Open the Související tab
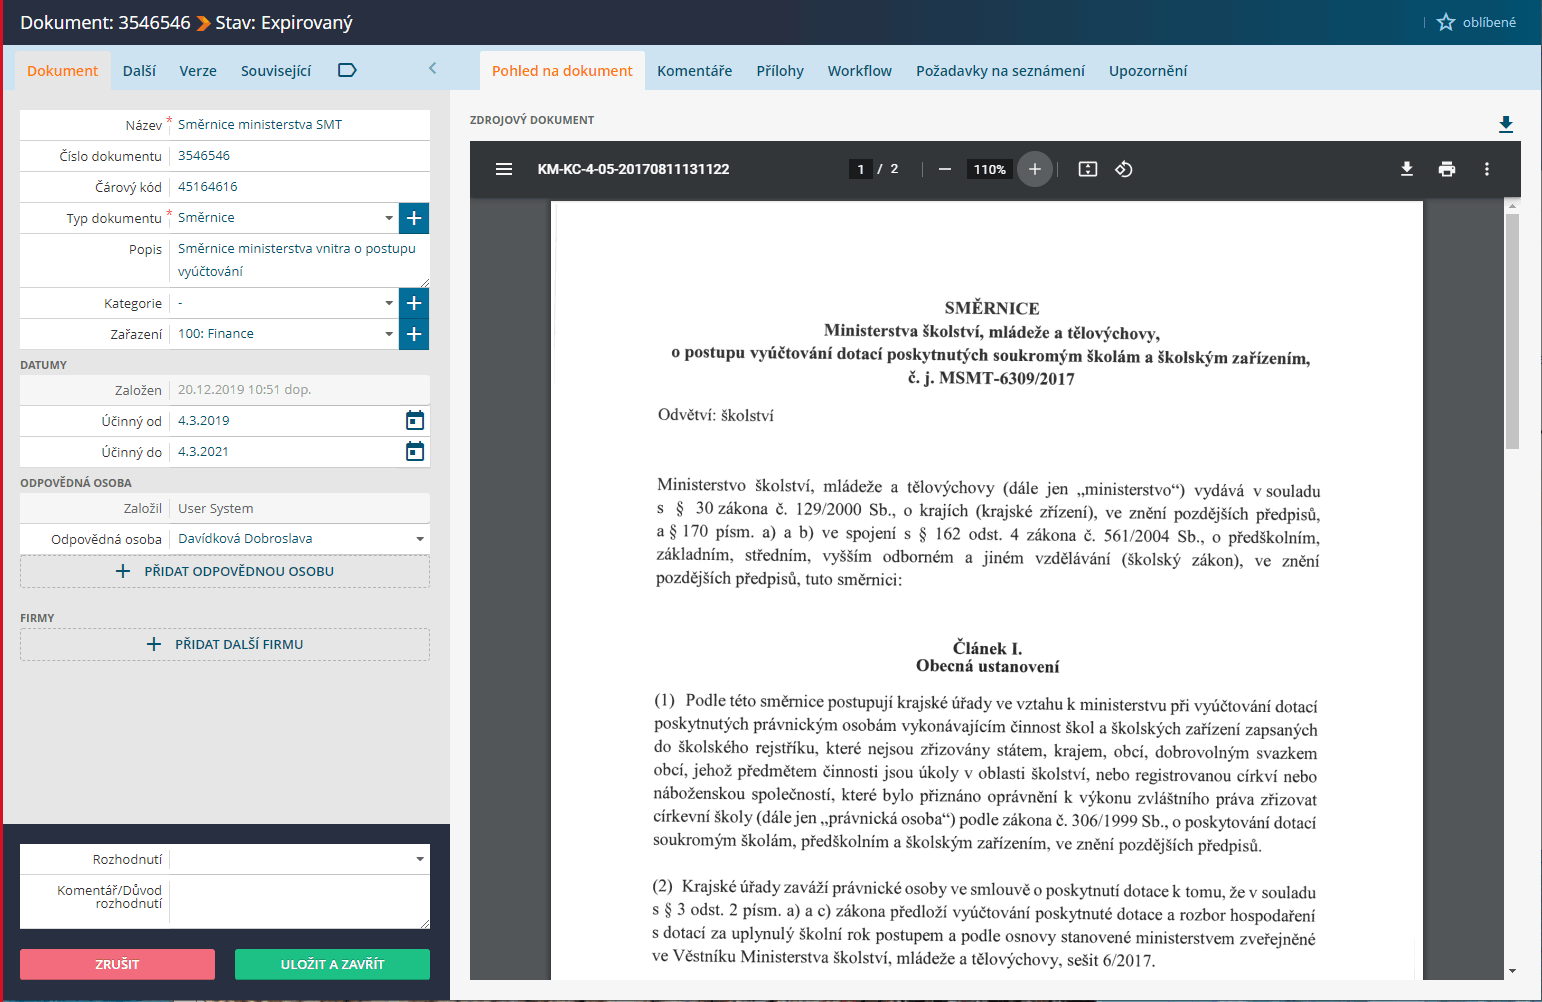1542x1002 pixels. (276, 71)
